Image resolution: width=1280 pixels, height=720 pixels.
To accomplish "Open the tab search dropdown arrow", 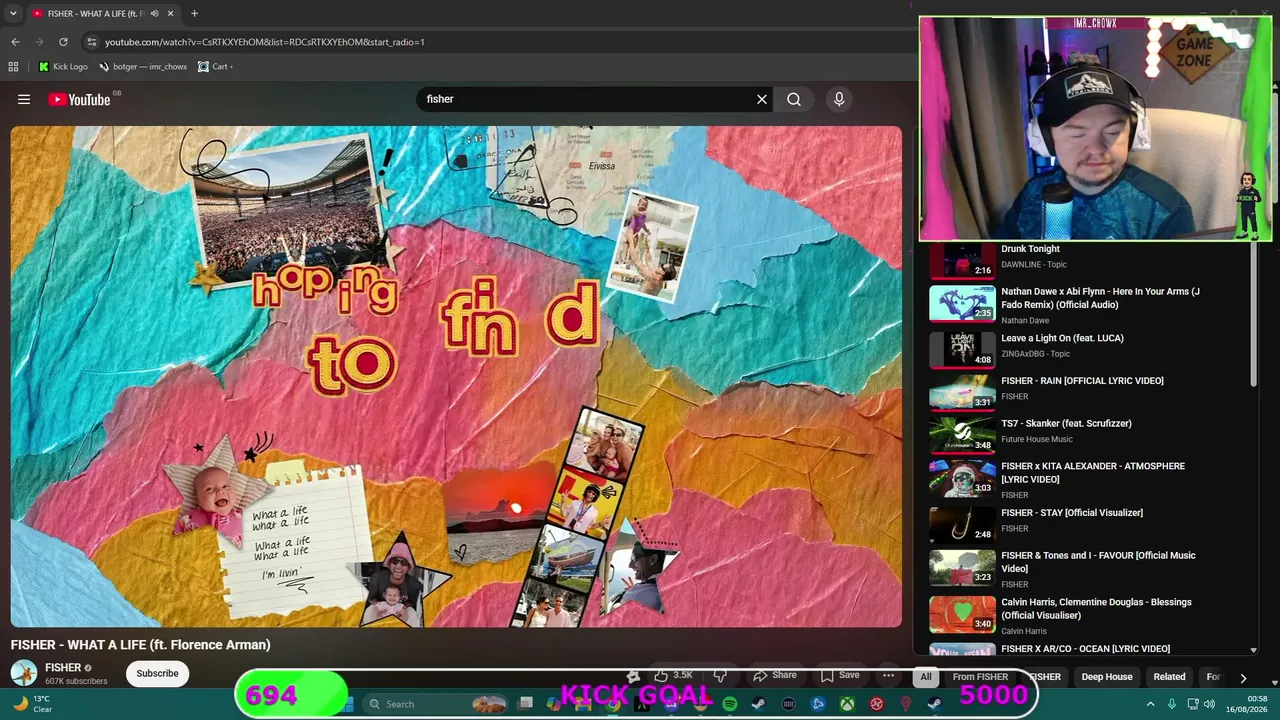I will click(13, 13).
